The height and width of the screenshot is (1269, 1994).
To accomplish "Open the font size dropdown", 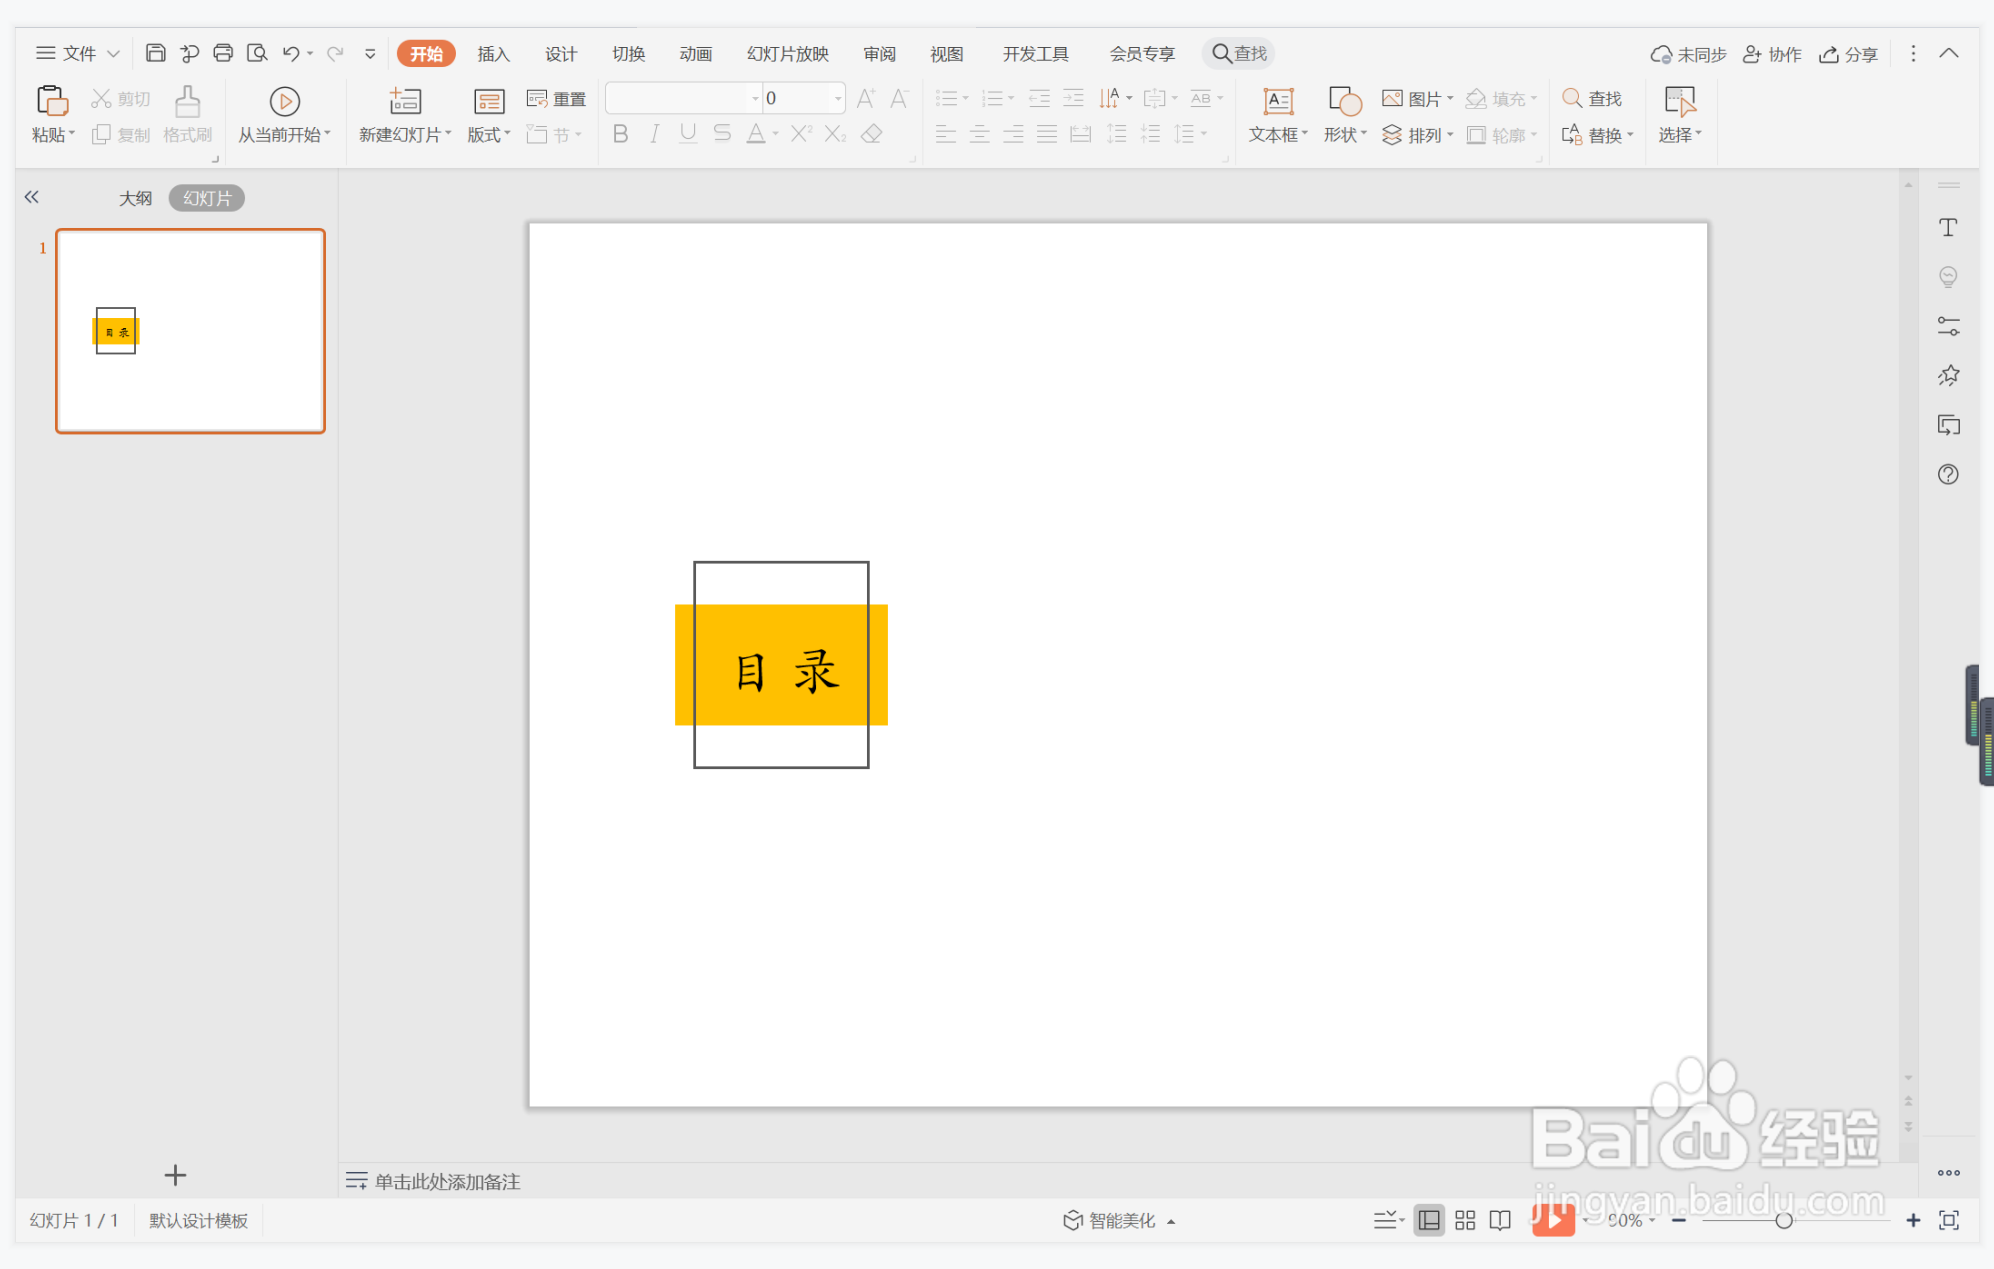I will pyautogui.click(x=837, y=98).
